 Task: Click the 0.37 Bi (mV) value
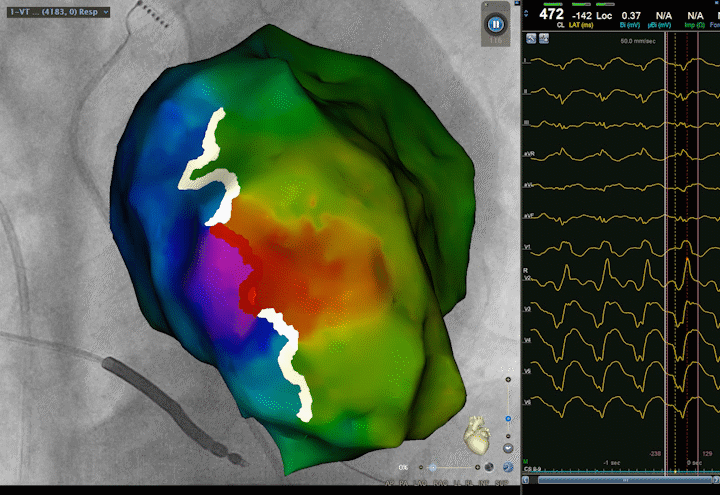(631, 16)
